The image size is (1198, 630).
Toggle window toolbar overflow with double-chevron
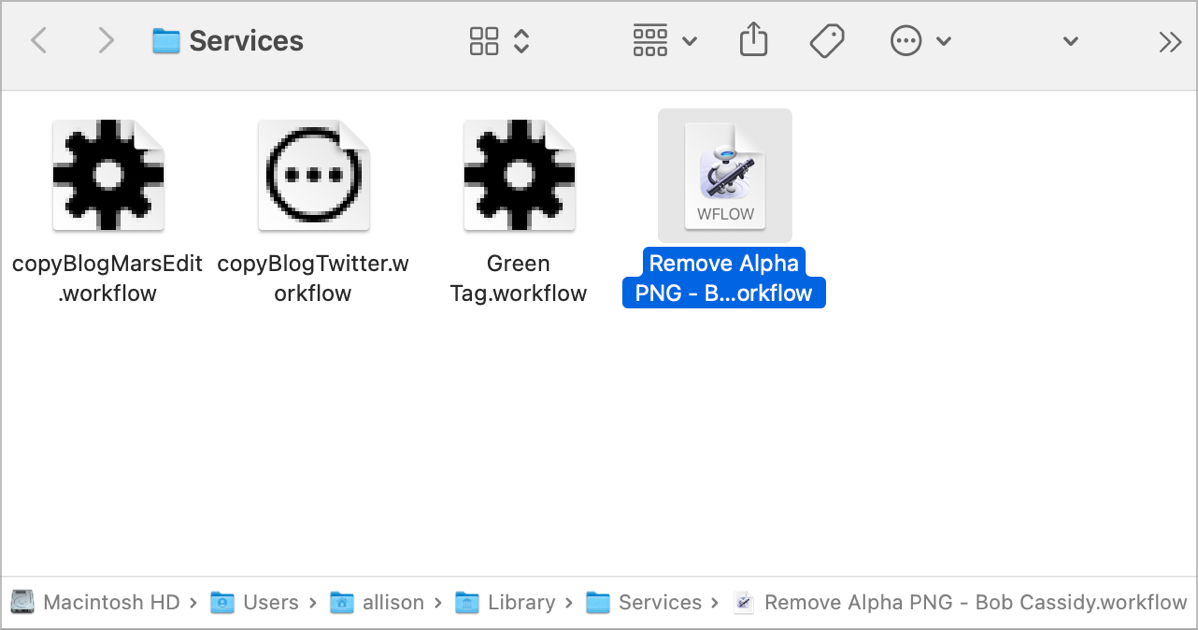point(1168,40)
